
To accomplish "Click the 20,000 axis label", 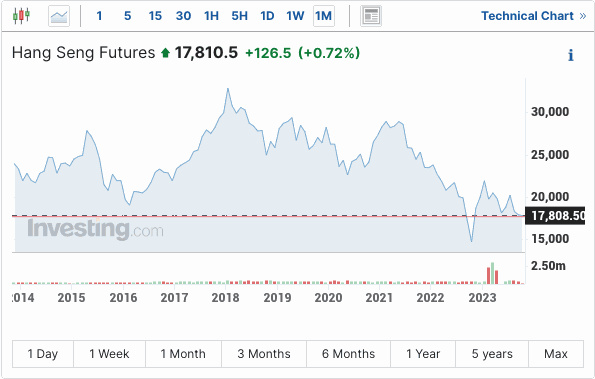I will pyautogui.click(x=550, y=197).
